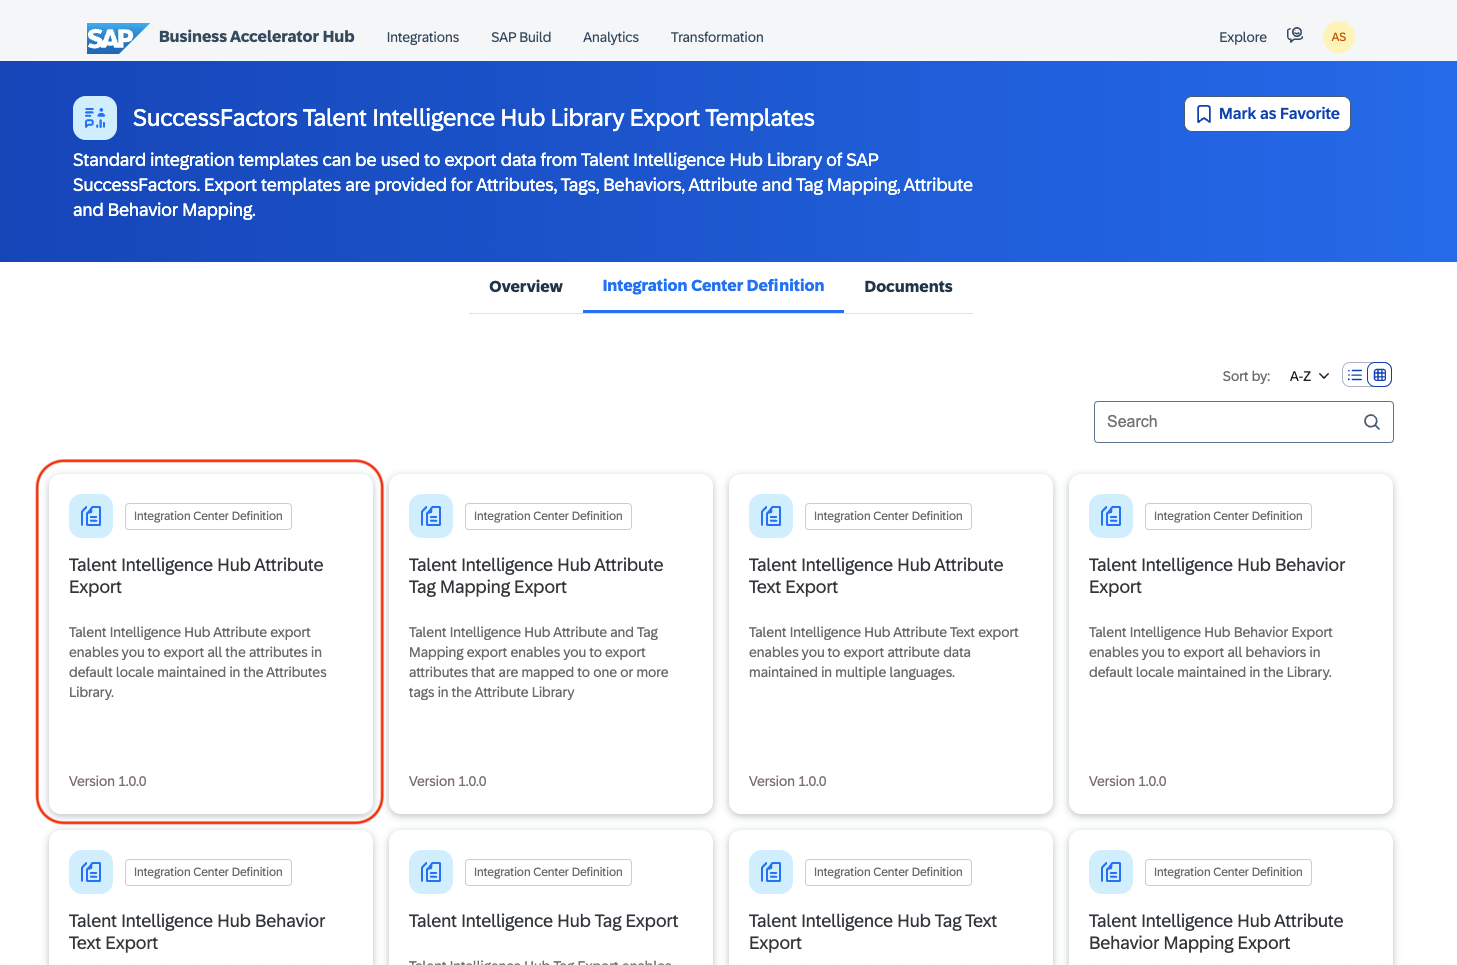Click the SuccessFactors Talent Intelligence Hub banner title

(x=474, y=118)
